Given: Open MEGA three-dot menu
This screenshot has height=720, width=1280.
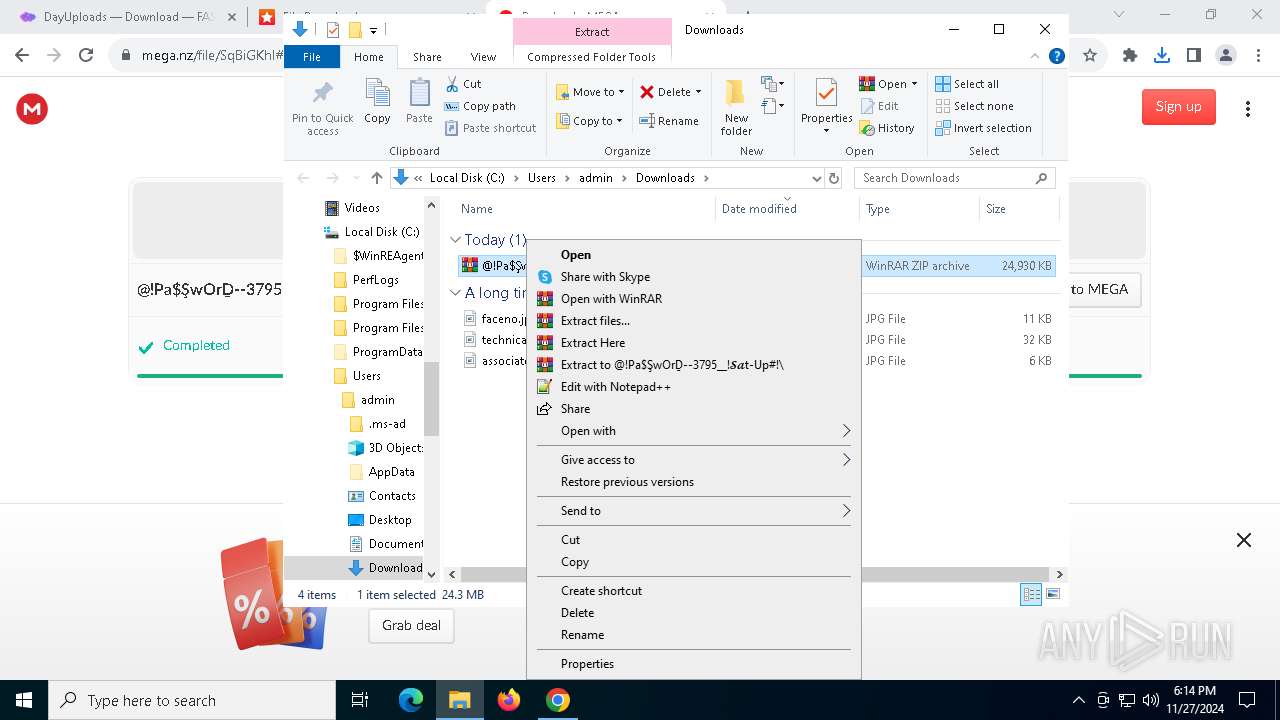Looking at the screenshot, I should click(1247, 108).
